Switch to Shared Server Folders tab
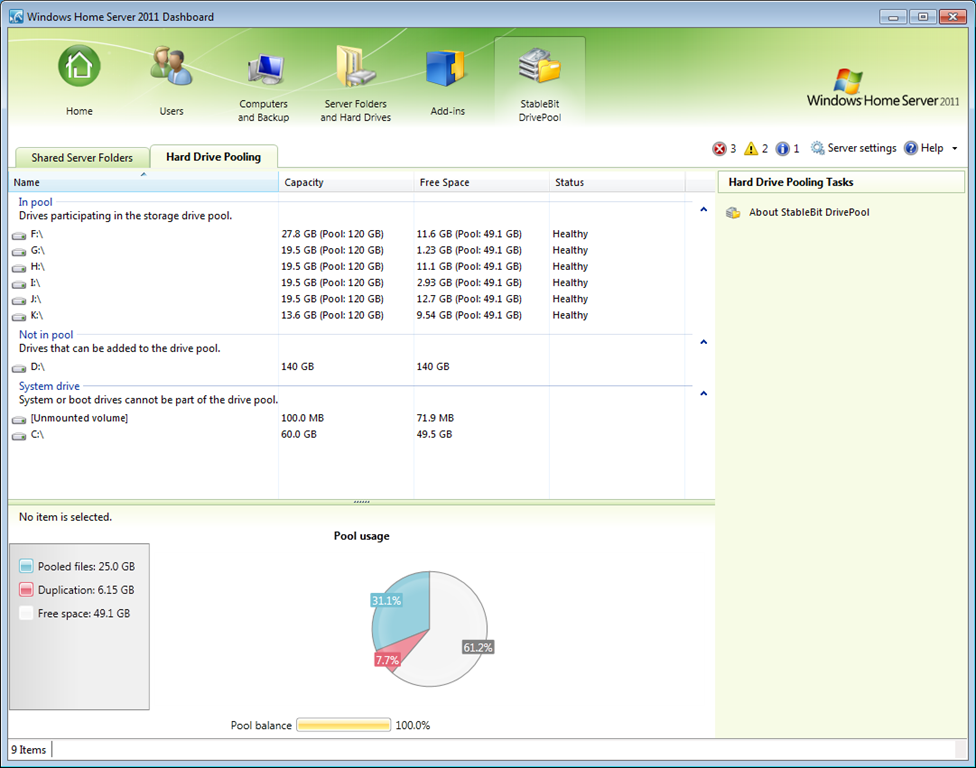This screenshot has width=976, height=768. click(x=82, y=158)
